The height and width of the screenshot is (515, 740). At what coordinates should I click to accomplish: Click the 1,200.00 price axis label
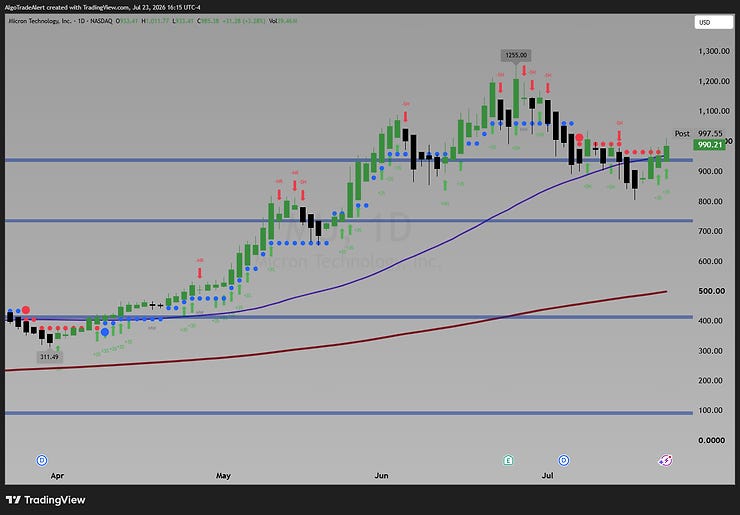[714, 81]
